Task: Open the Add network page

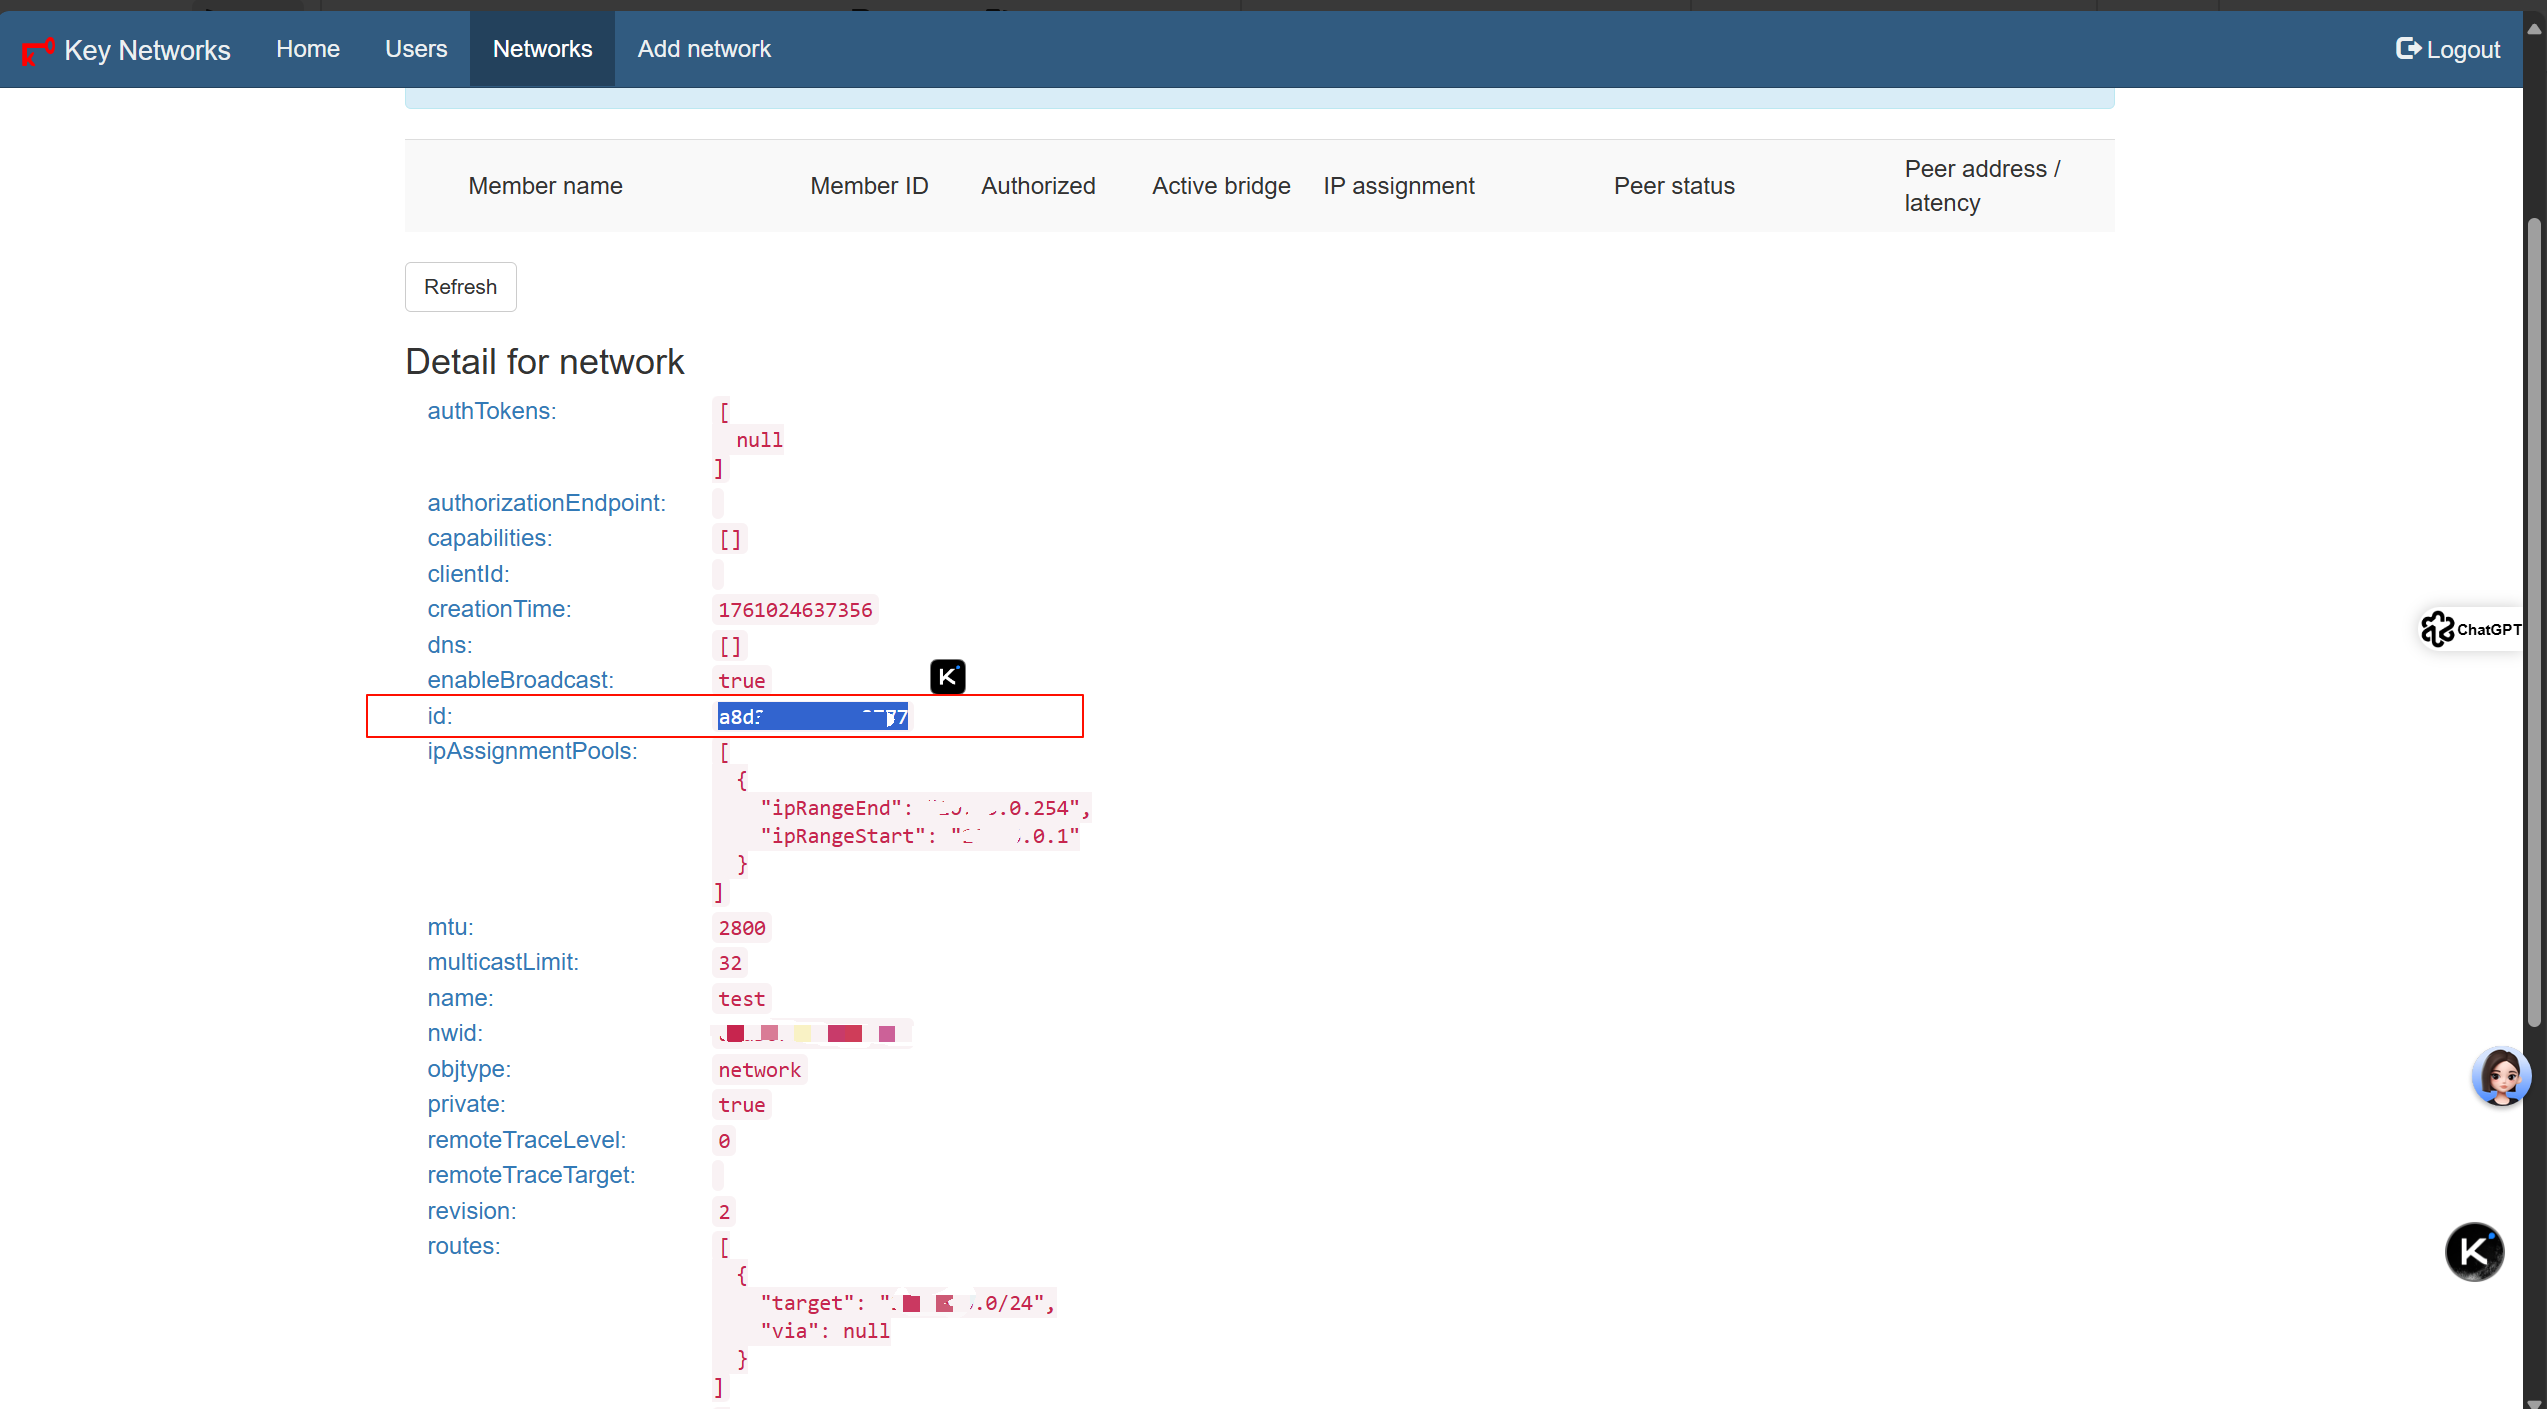Action: (x=704, y=49)
